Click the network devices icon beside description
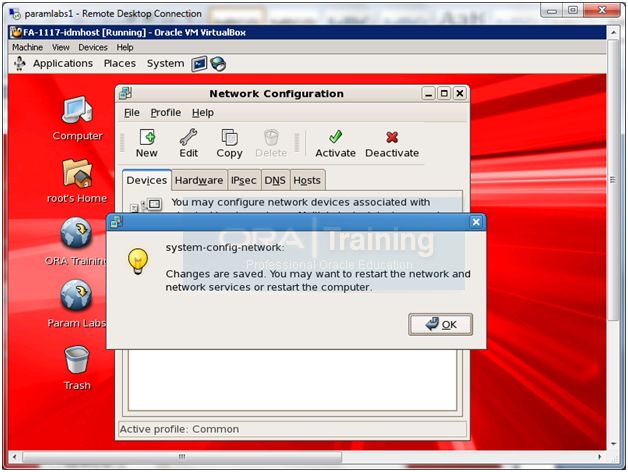This screenshot has height=472, width=628. [147, 205]
